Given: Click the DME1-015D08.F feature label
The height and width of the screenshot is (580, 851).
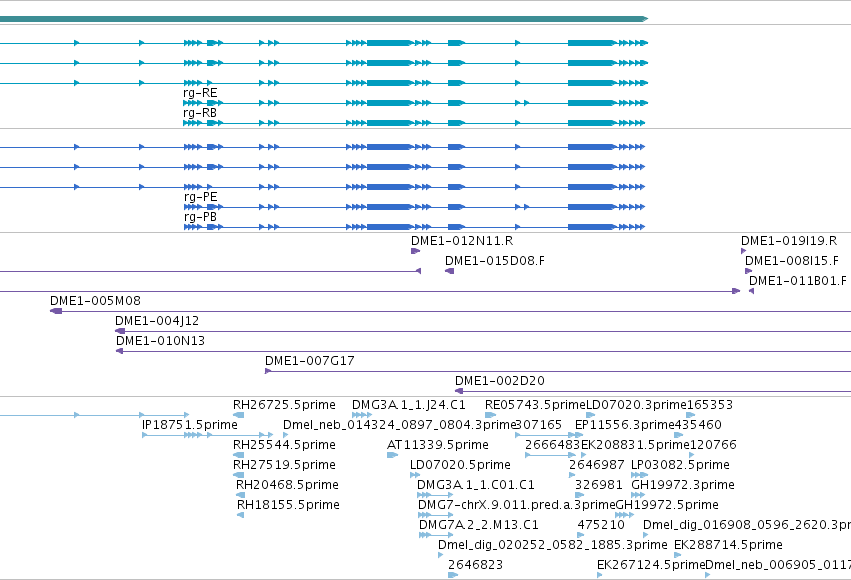Looking at the screenshot, I should click(495, 261).
